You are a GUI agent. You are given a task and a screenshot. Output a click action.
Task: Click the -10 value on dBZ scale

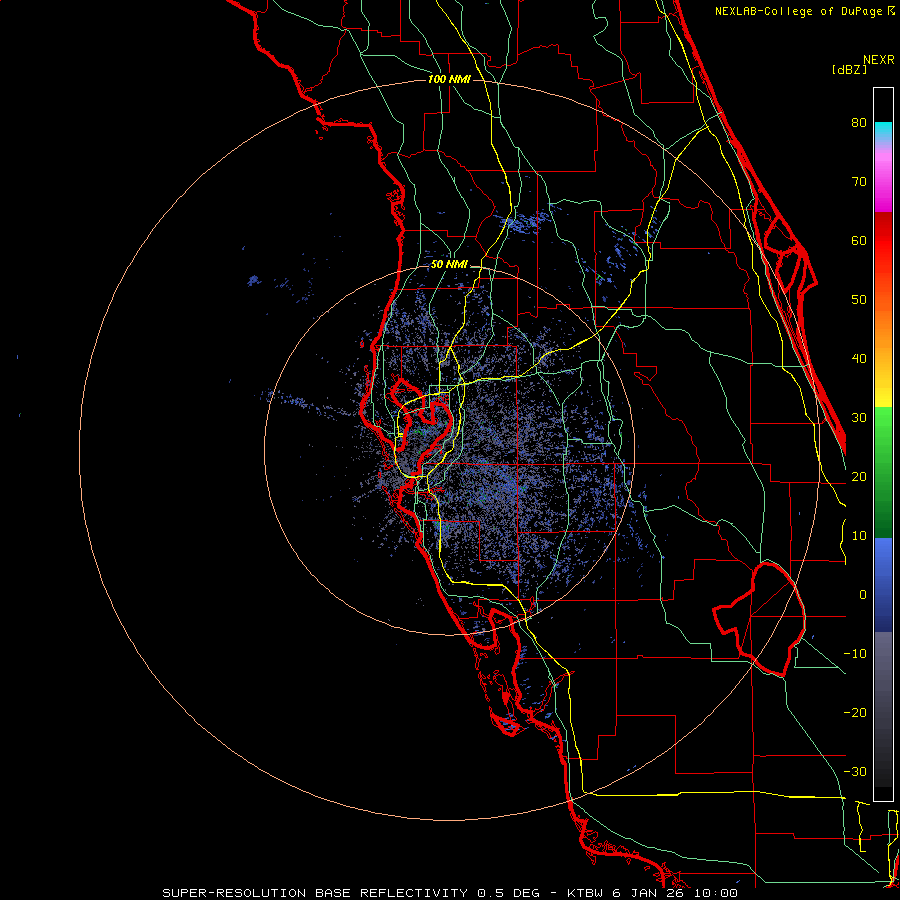click(x=855, y=654)
